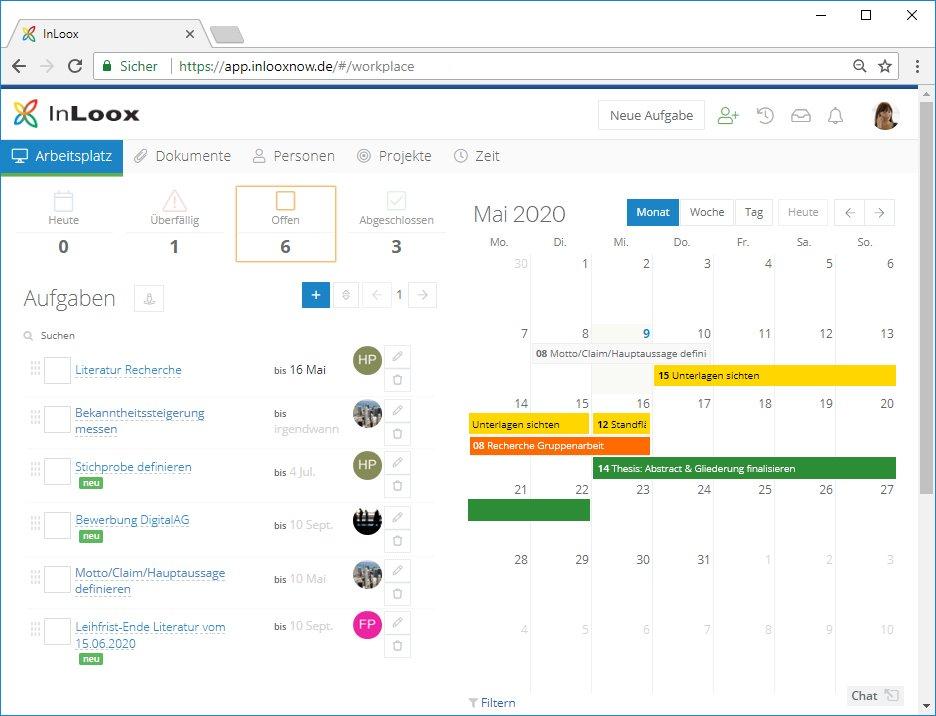This screenshot has width=936, height=716.
Task: Check off the Literatur Recherche task
Action: point(57,370)
